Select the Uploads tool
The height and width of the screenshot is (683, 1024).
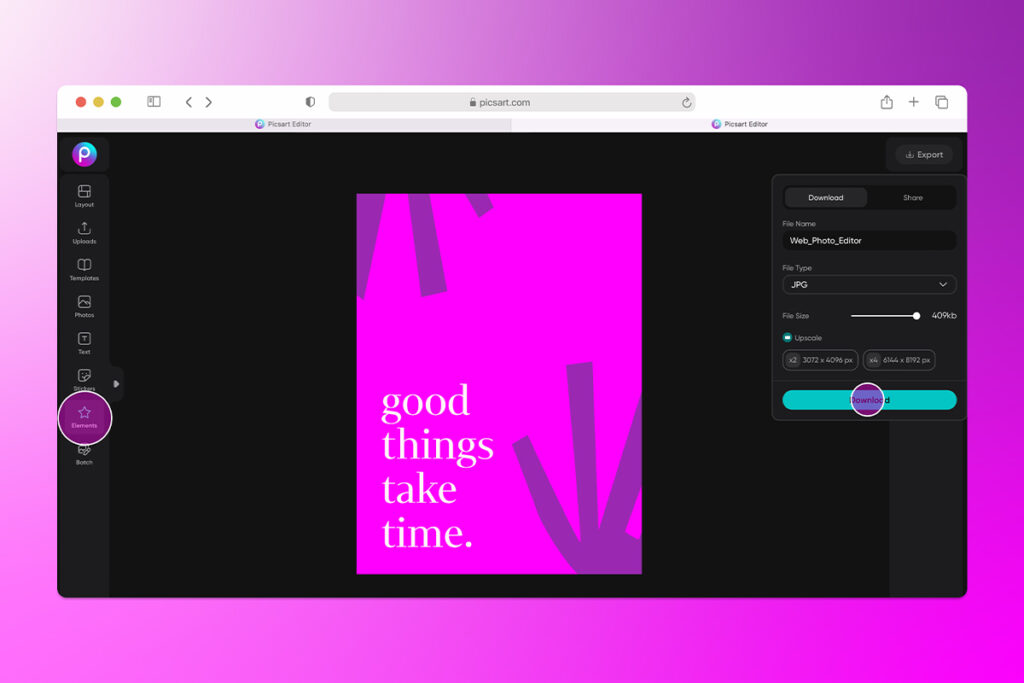84,233
